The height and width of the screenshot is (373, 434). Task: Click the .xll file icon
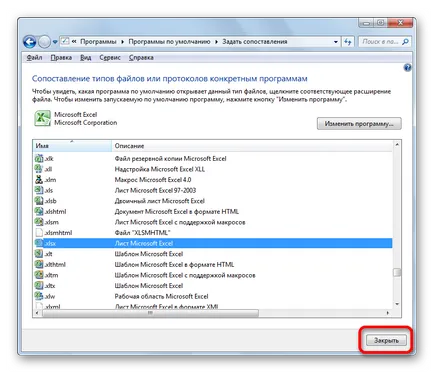coord(39,169)
